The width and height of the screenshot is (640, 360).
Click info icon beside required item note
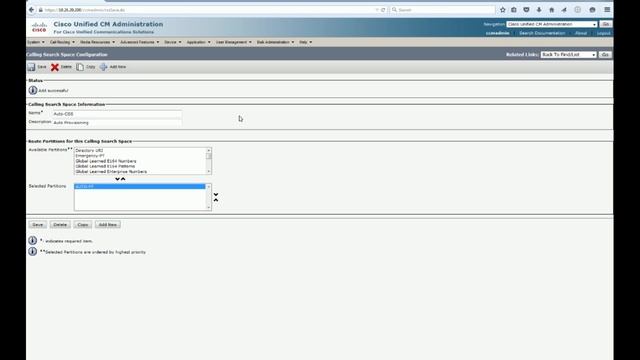[33, 240]
